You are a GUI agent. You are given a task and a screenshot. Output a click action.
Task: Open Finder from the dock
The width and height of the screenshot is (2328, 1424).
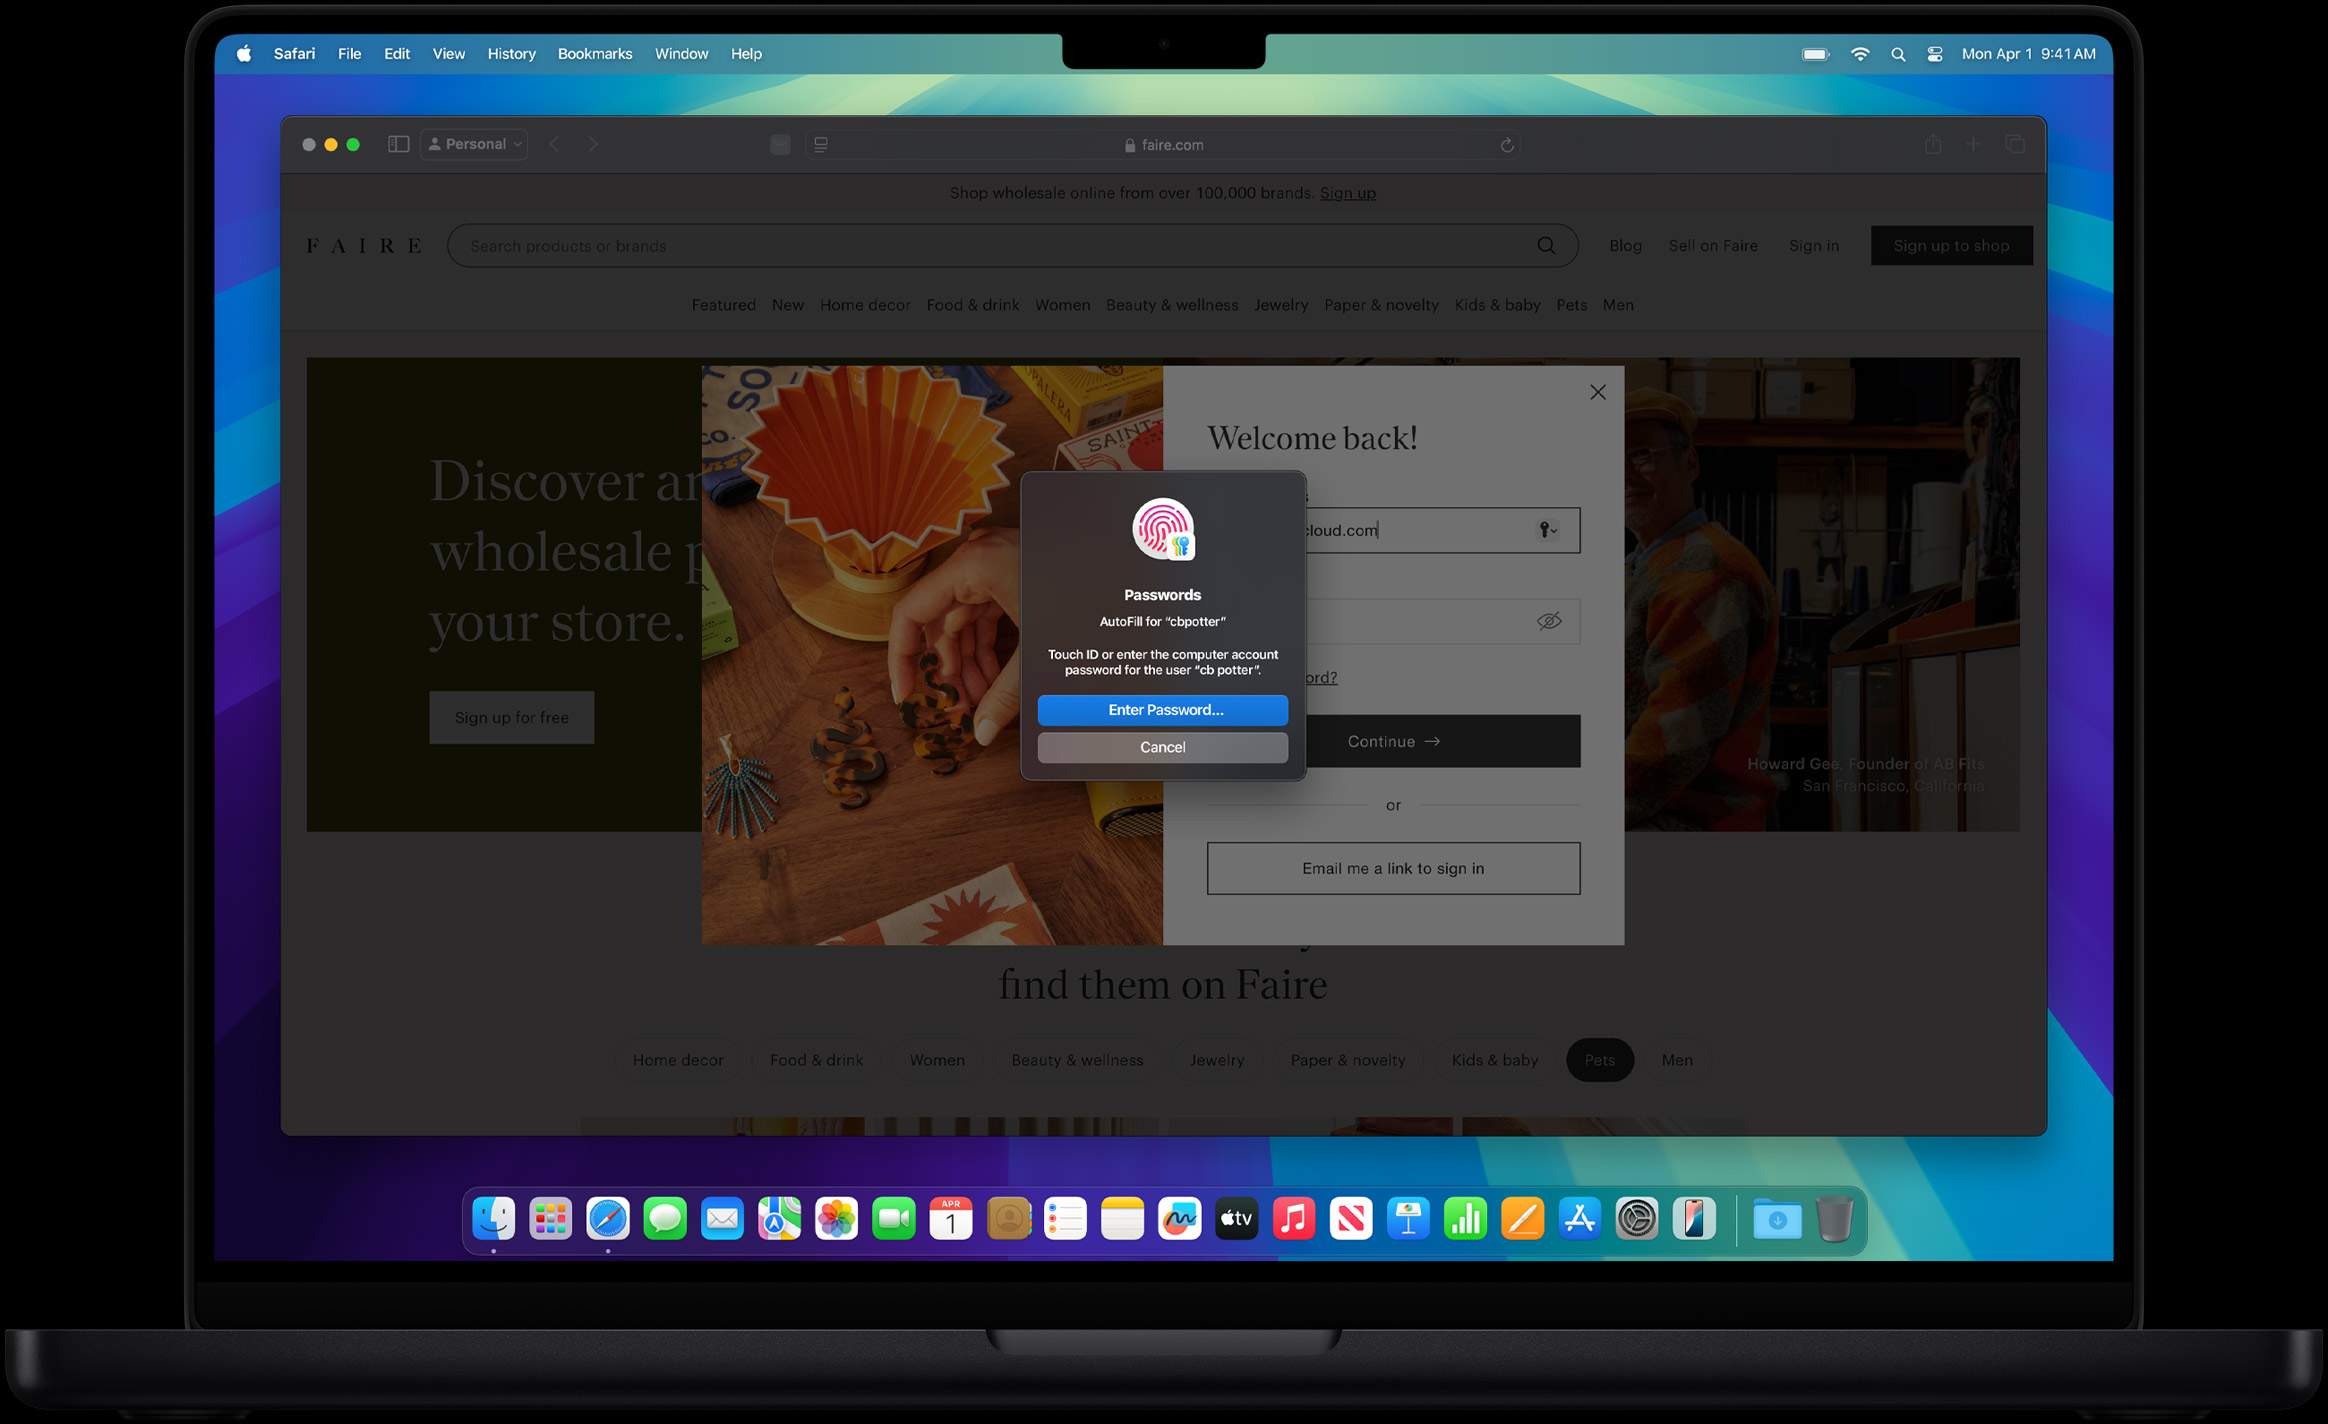(x=492, y=1219)
